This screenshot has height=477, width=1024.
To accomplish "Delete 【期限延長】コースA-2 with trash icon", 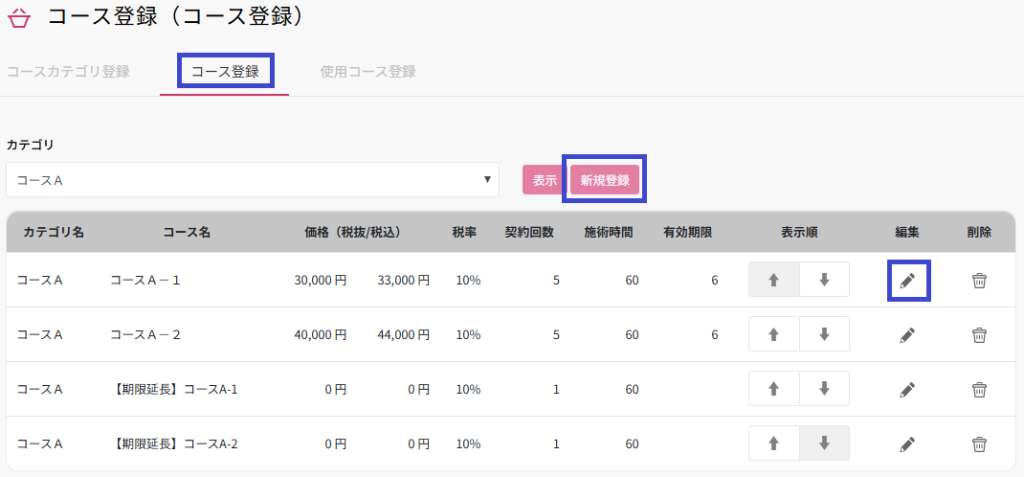I will pos(979,443).
